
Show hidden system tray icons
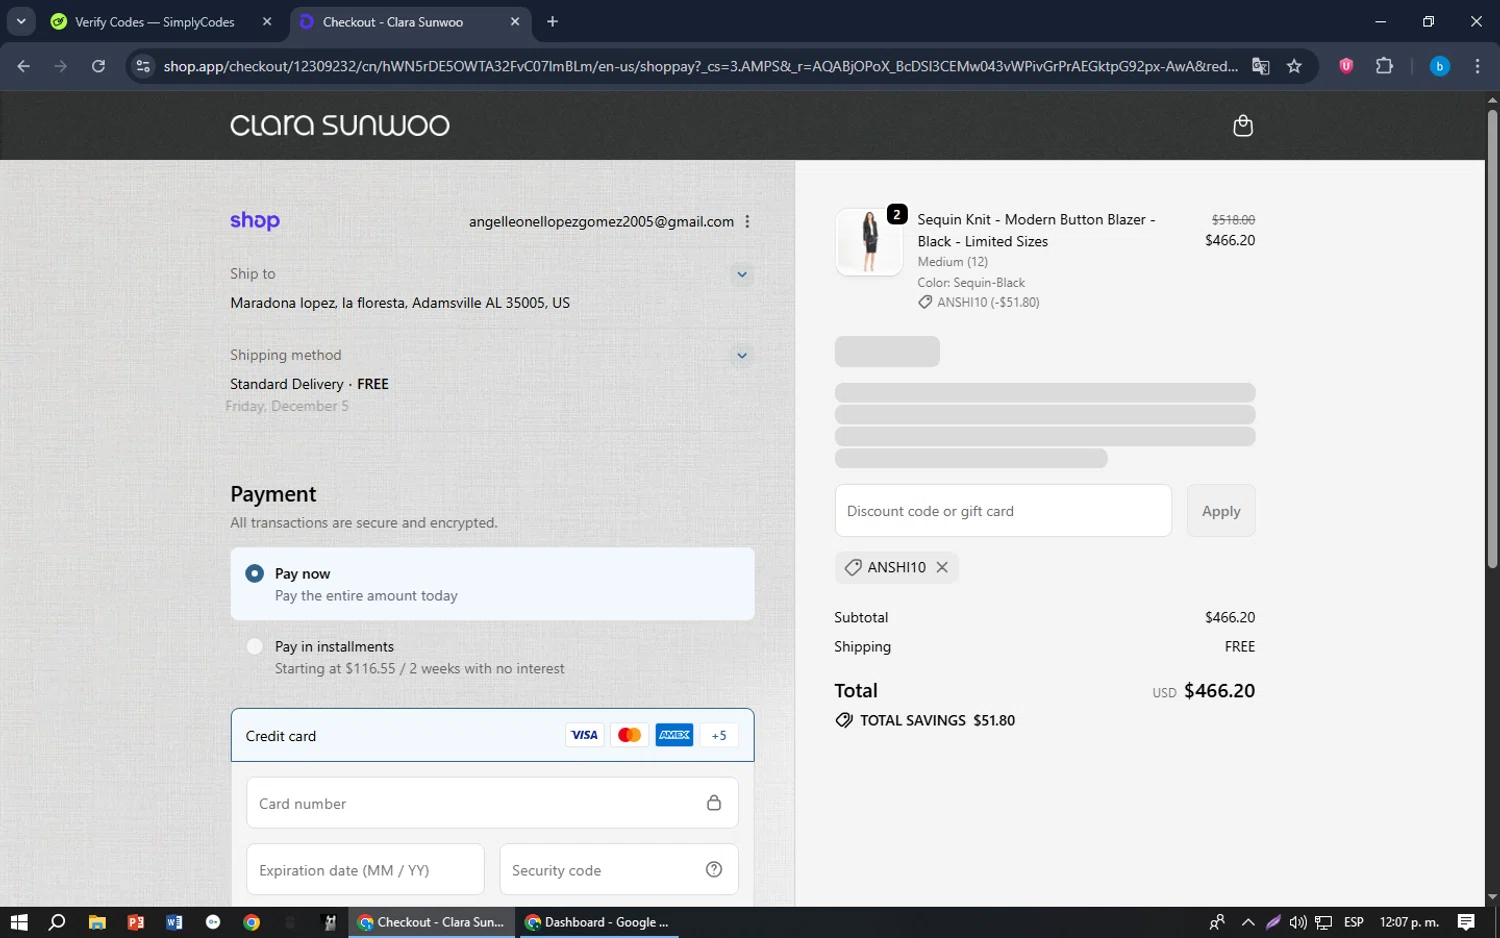coord(1248,922)
